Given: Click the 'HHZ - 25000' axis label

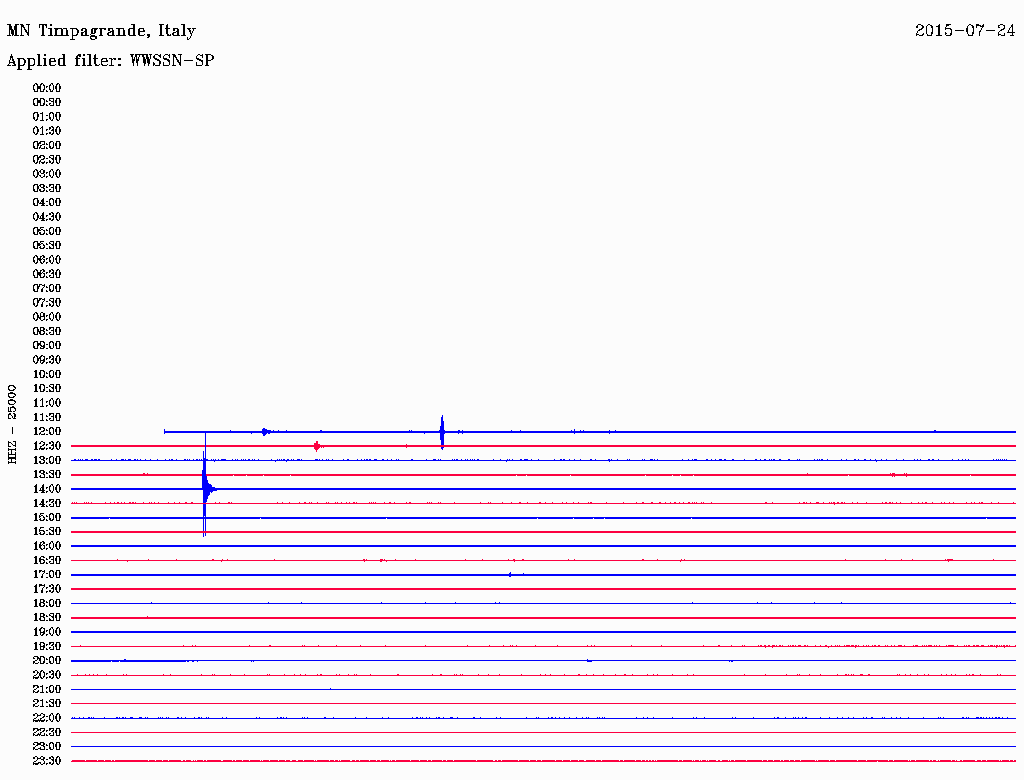Looking at the screenshot, I should point(12,424).
